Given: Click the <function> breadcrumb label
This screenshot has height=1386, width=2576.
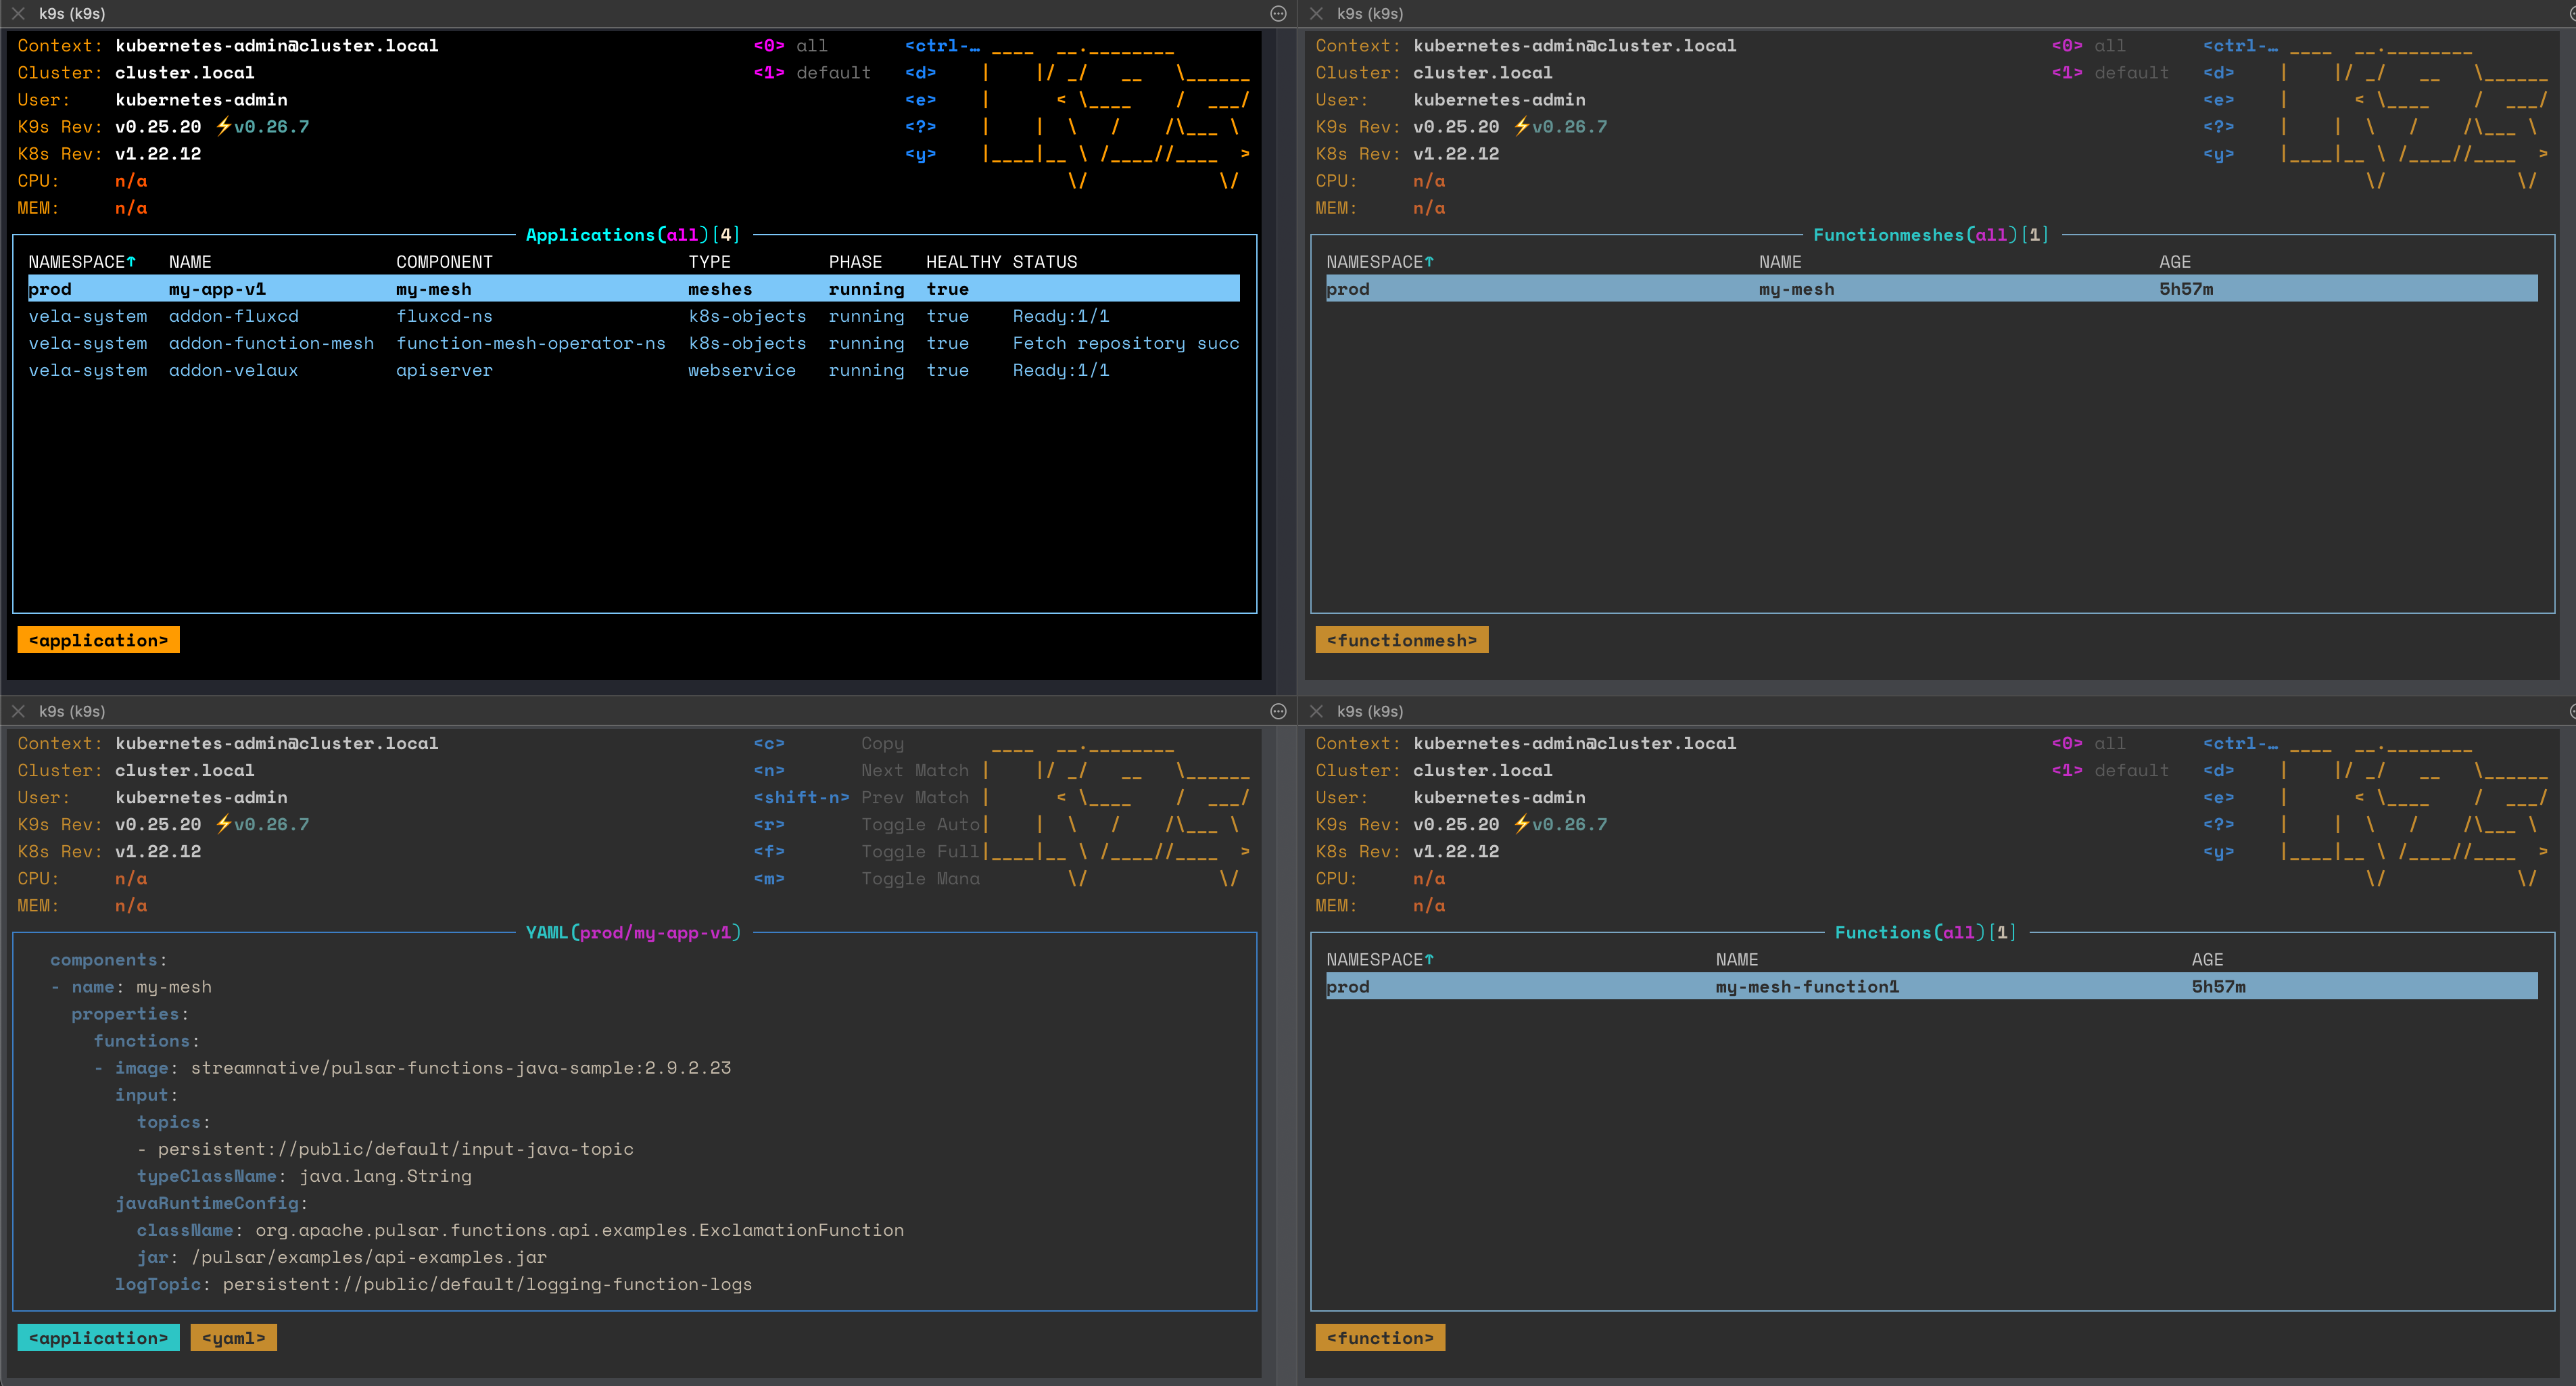Looking at the screenshot, I should (1379, 1338).
